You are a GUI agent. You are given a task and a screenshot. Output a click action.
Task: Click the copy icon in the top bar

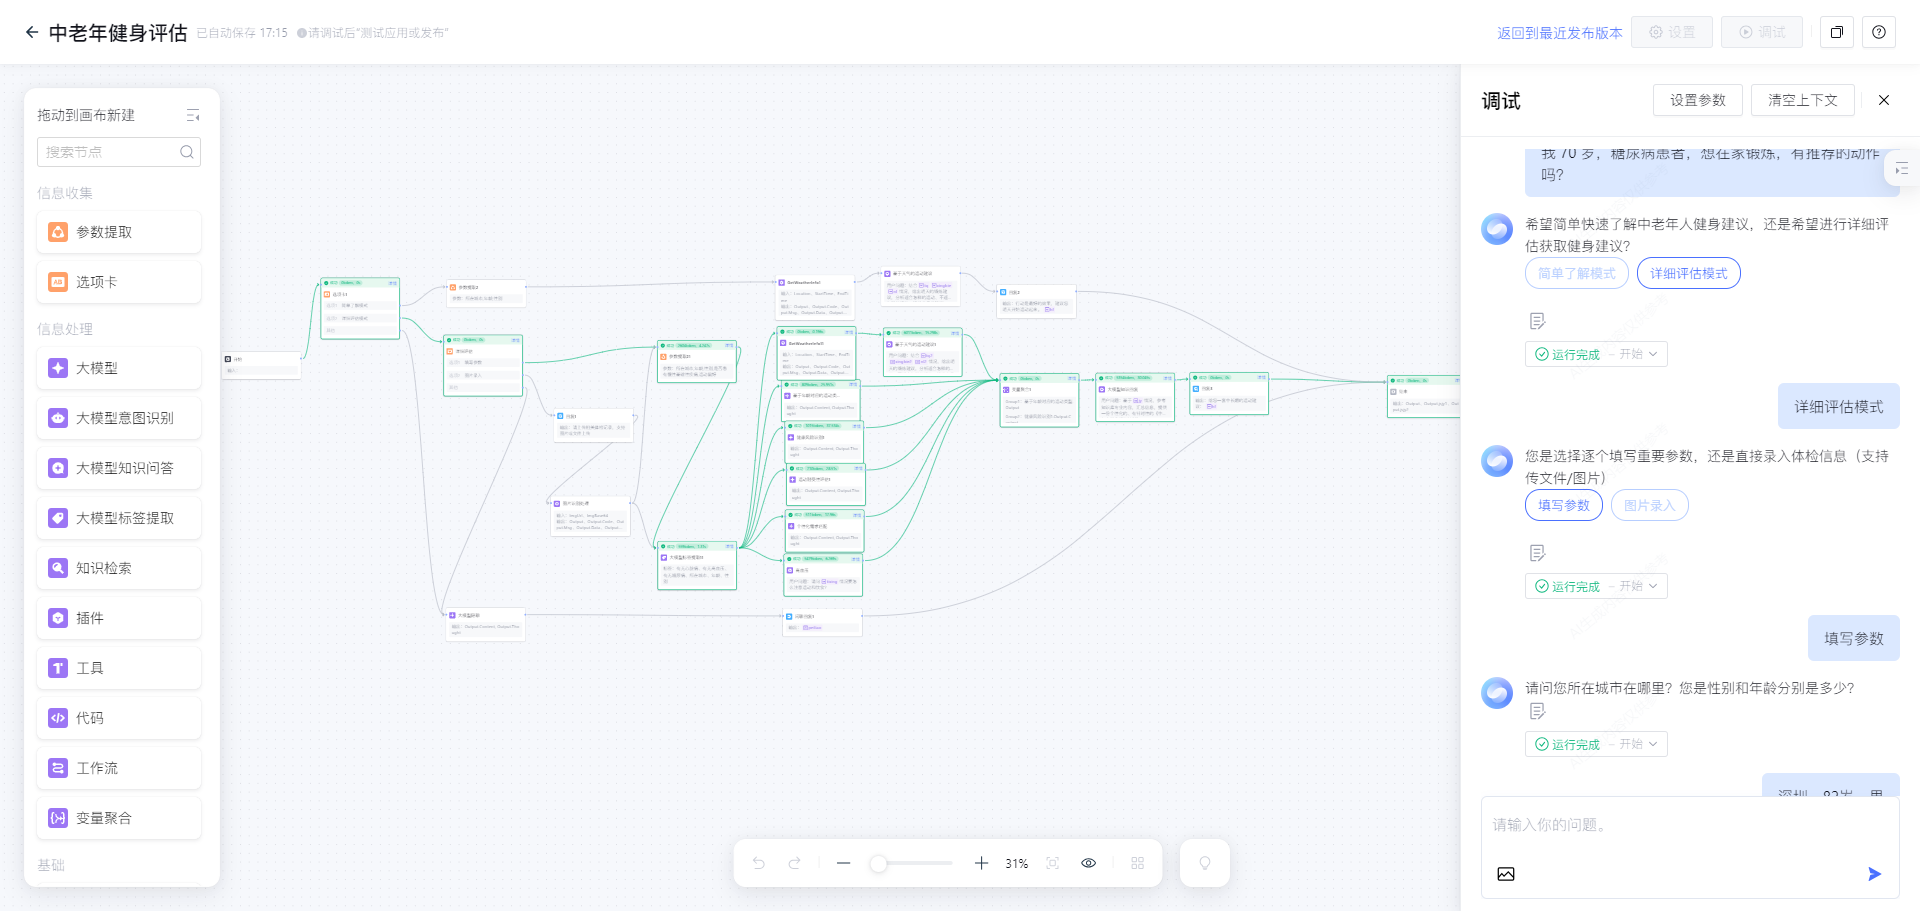coord(1836,32)
